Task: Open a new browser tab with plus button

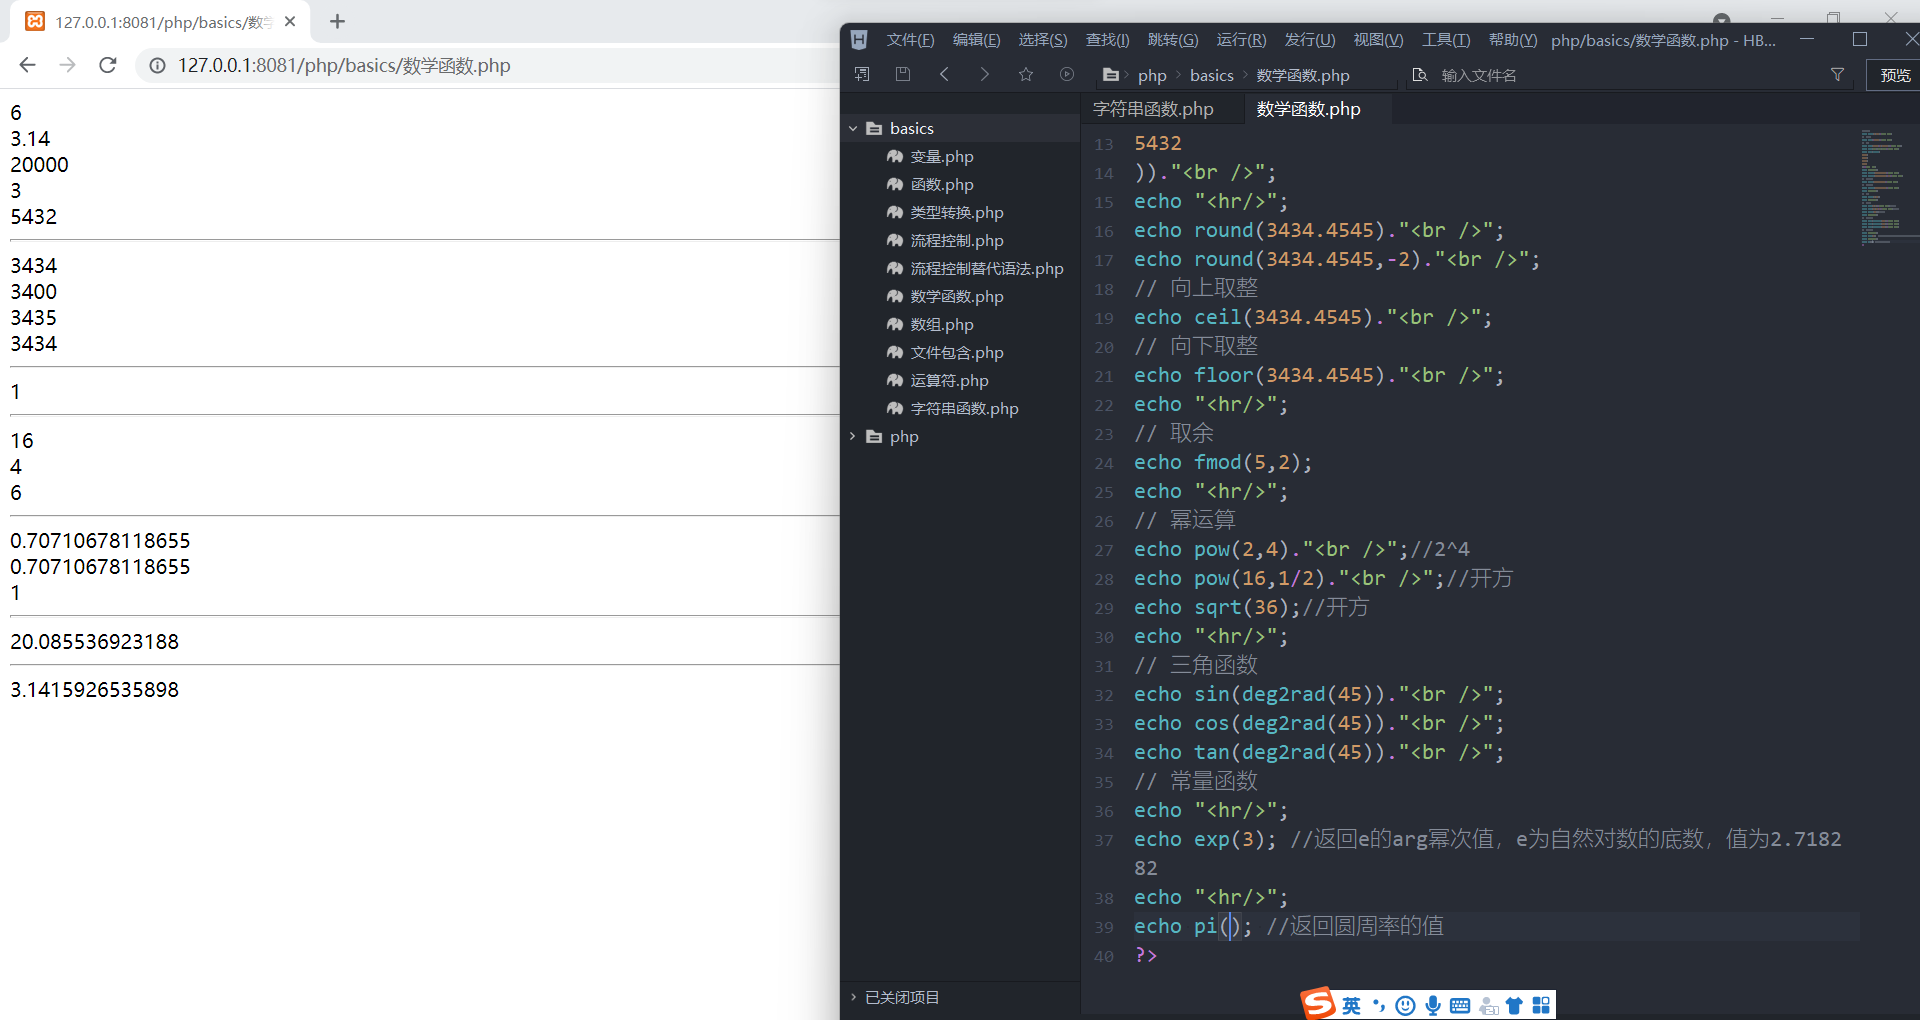Action: (338, 21)
